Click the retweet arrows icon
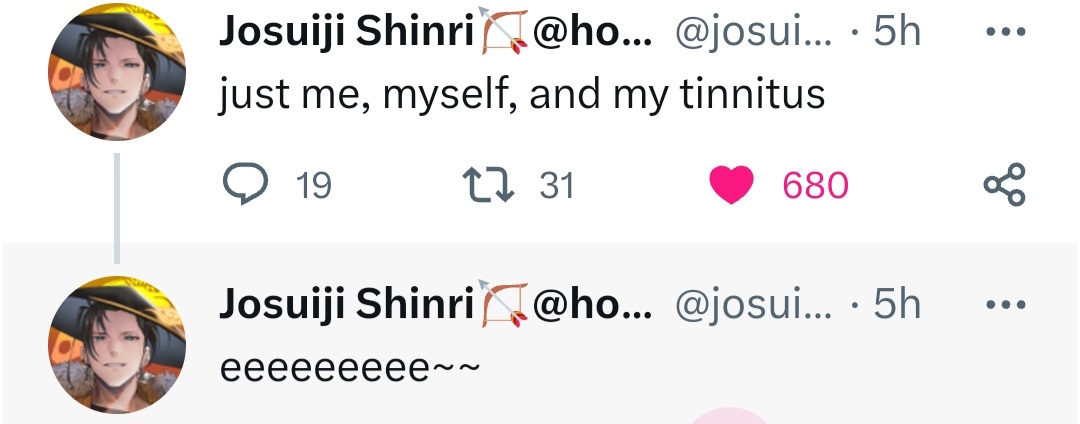Viewport: 1080px width, 424px height. [487, 184]
